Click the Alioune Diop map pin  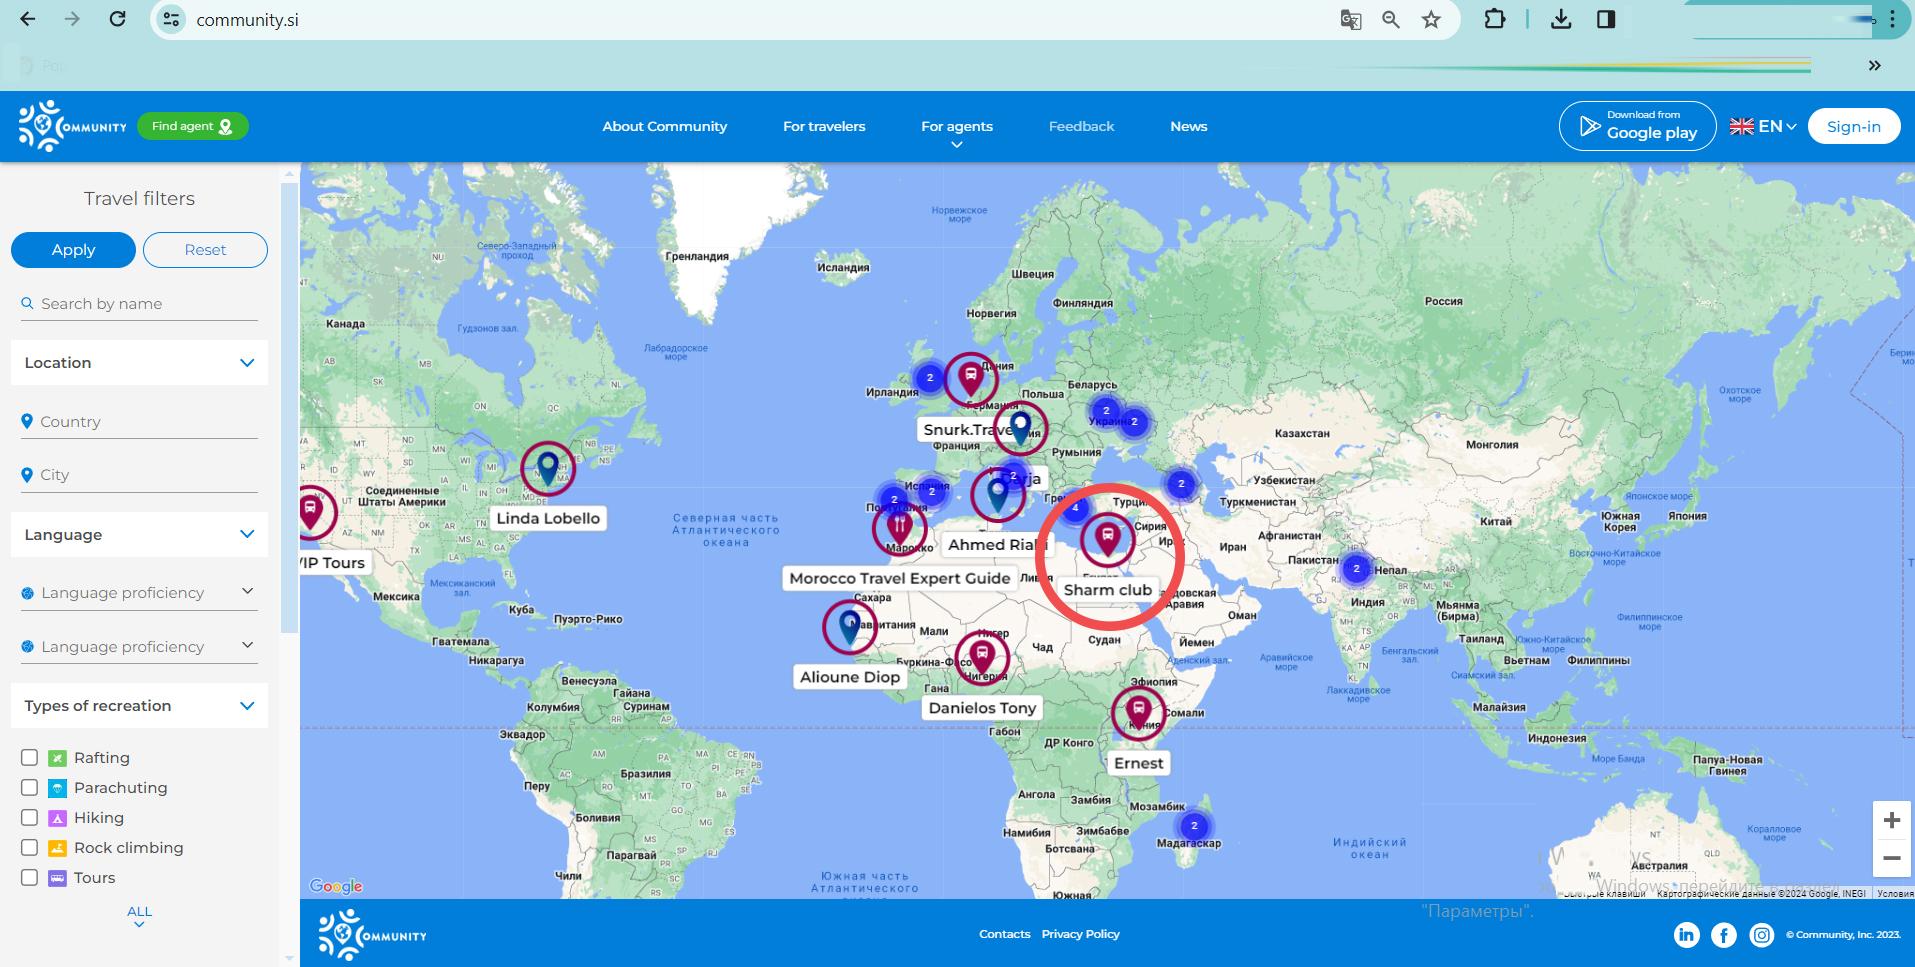pyautogui.click(x=850, y=627)
